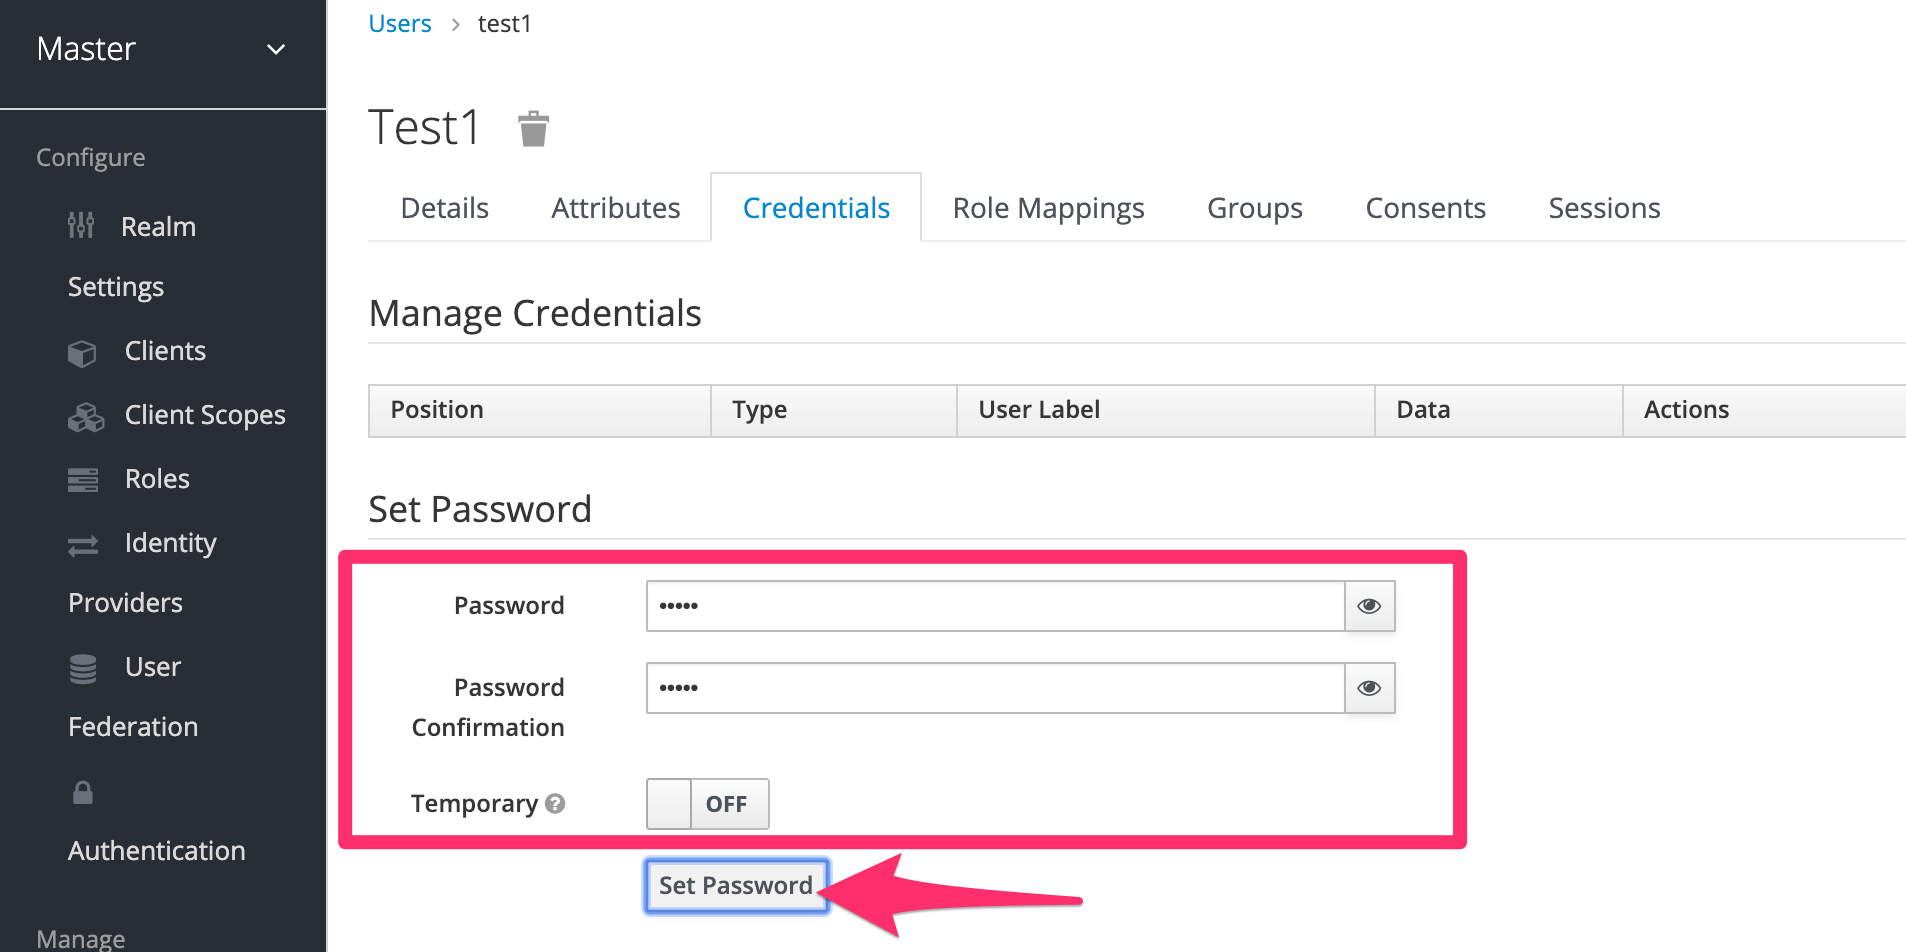
Task: Delete user Test1 via trash icon
Action: point(533,129)
